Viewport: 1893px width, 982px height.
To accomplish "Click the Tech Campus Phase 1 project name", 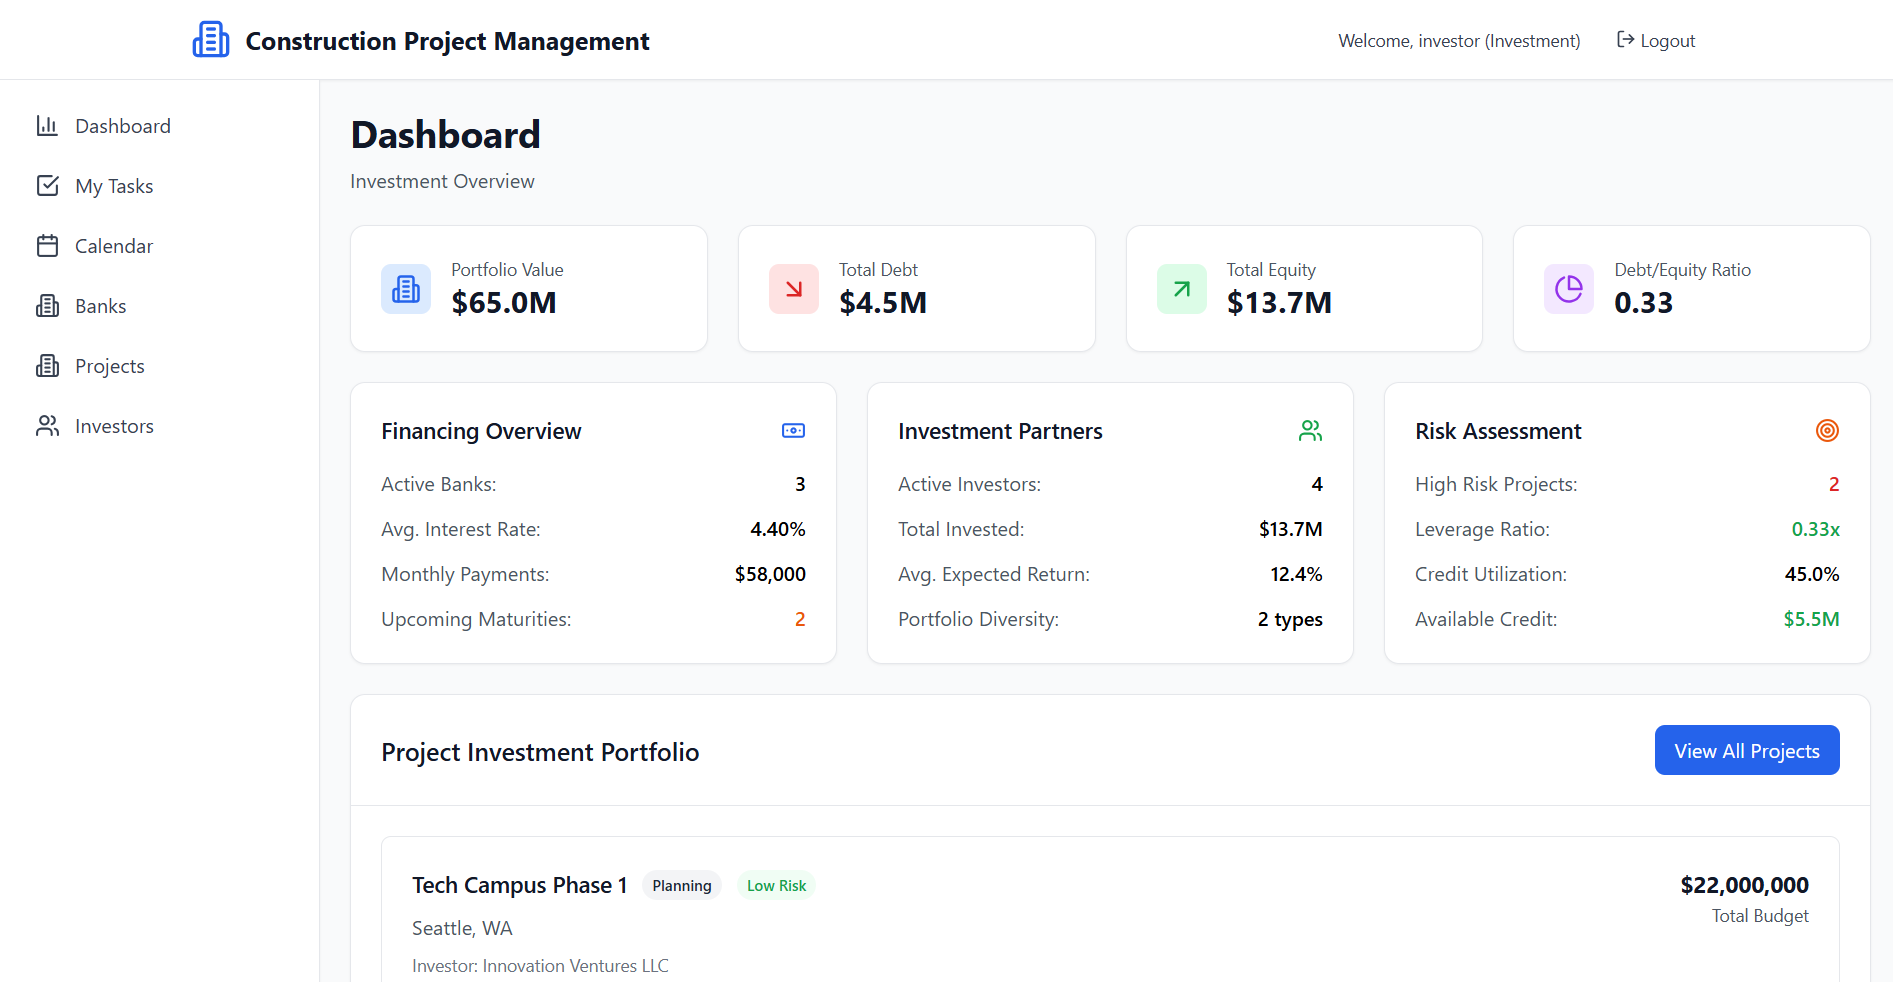I will [x=519, y=885].
